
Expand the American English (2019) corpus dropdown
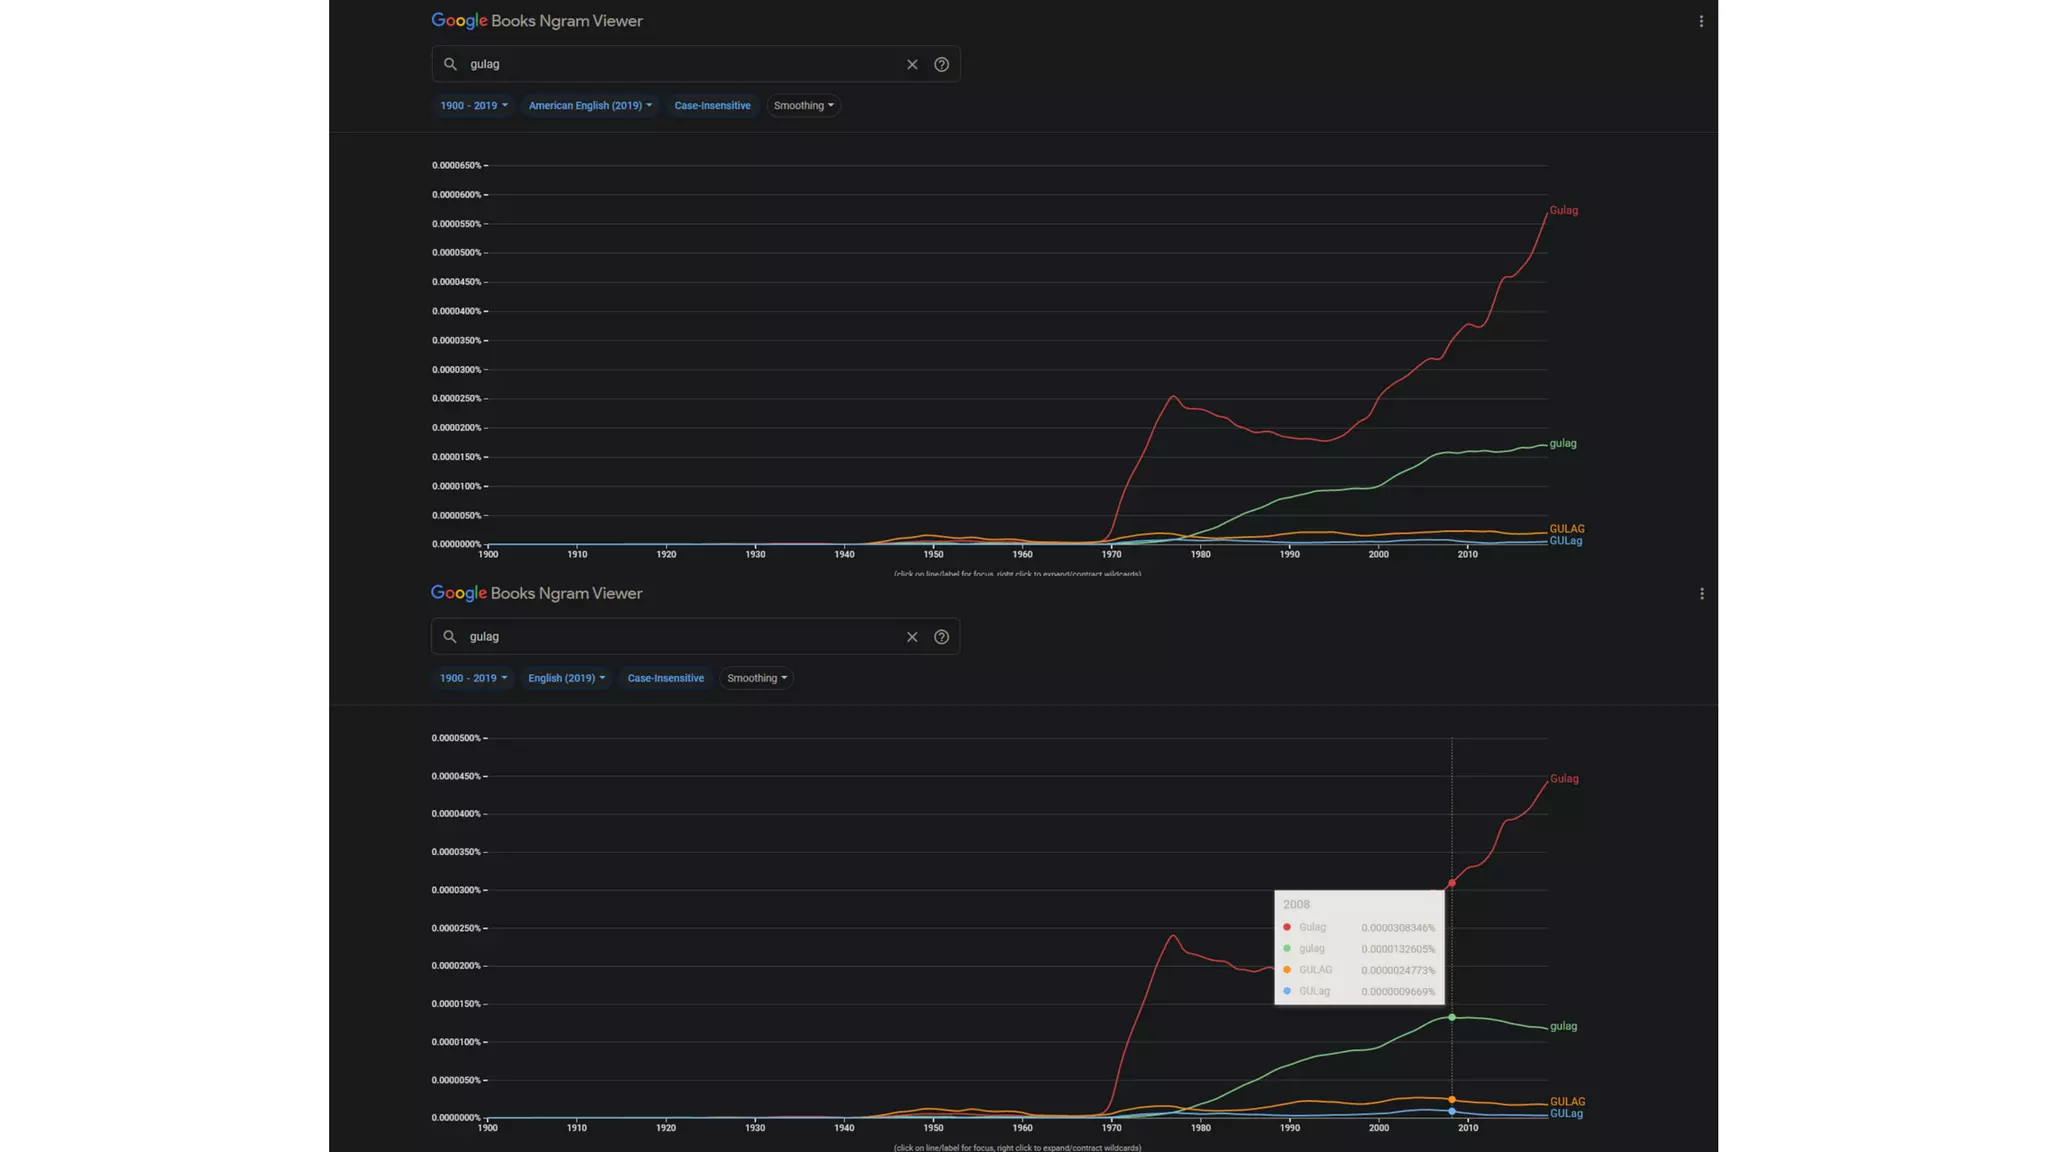point(589,106)
